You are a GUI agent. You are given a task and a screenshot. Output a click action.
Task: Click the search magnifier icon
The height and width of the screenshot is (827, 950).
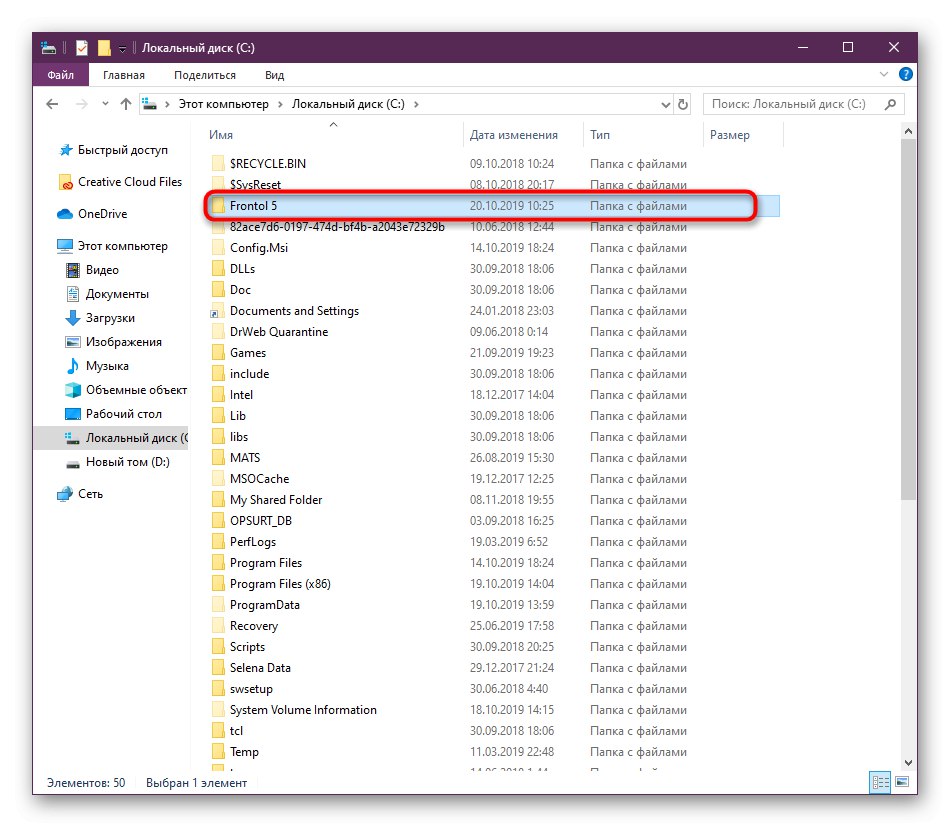pos(890,104)
